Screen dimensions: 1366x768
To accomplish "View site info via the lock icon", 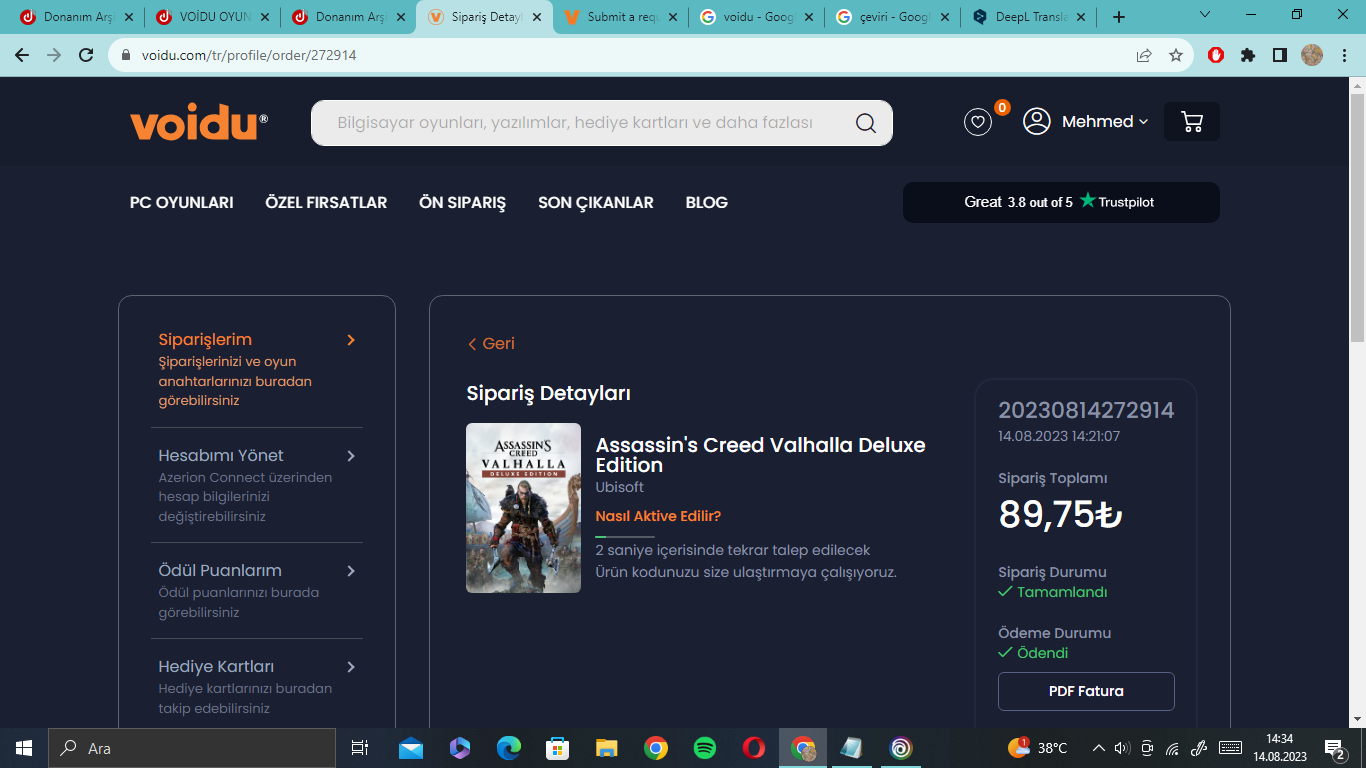I will coord(126,56).
